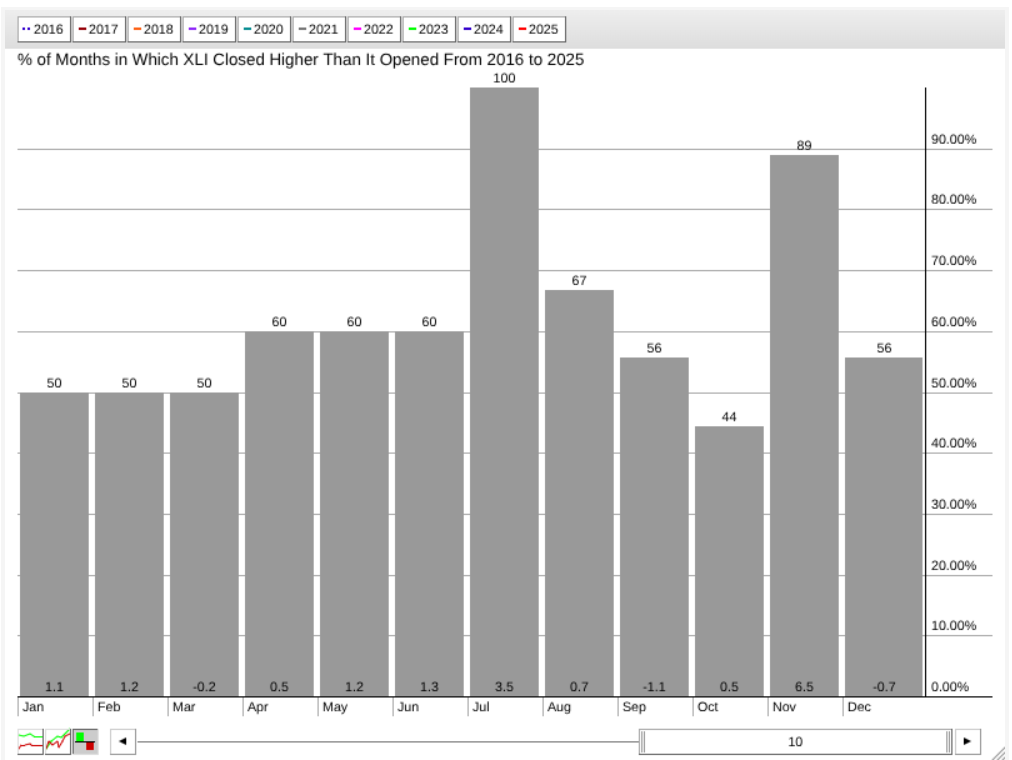Click the 50.00% y-axis label

click(x=953, y=383)
